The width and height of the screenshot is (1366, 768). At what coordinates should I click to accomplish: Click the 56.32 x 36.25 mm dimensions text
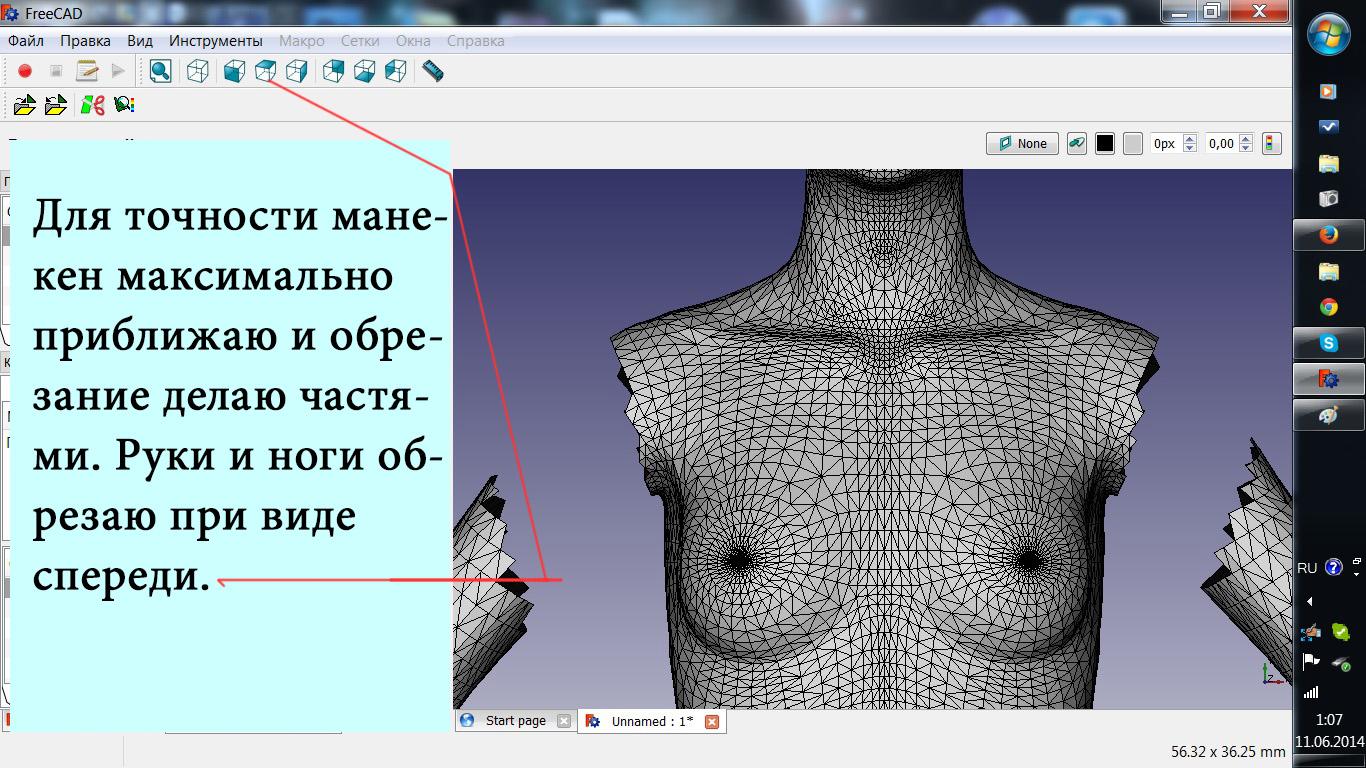click(x=1228, y=751)
